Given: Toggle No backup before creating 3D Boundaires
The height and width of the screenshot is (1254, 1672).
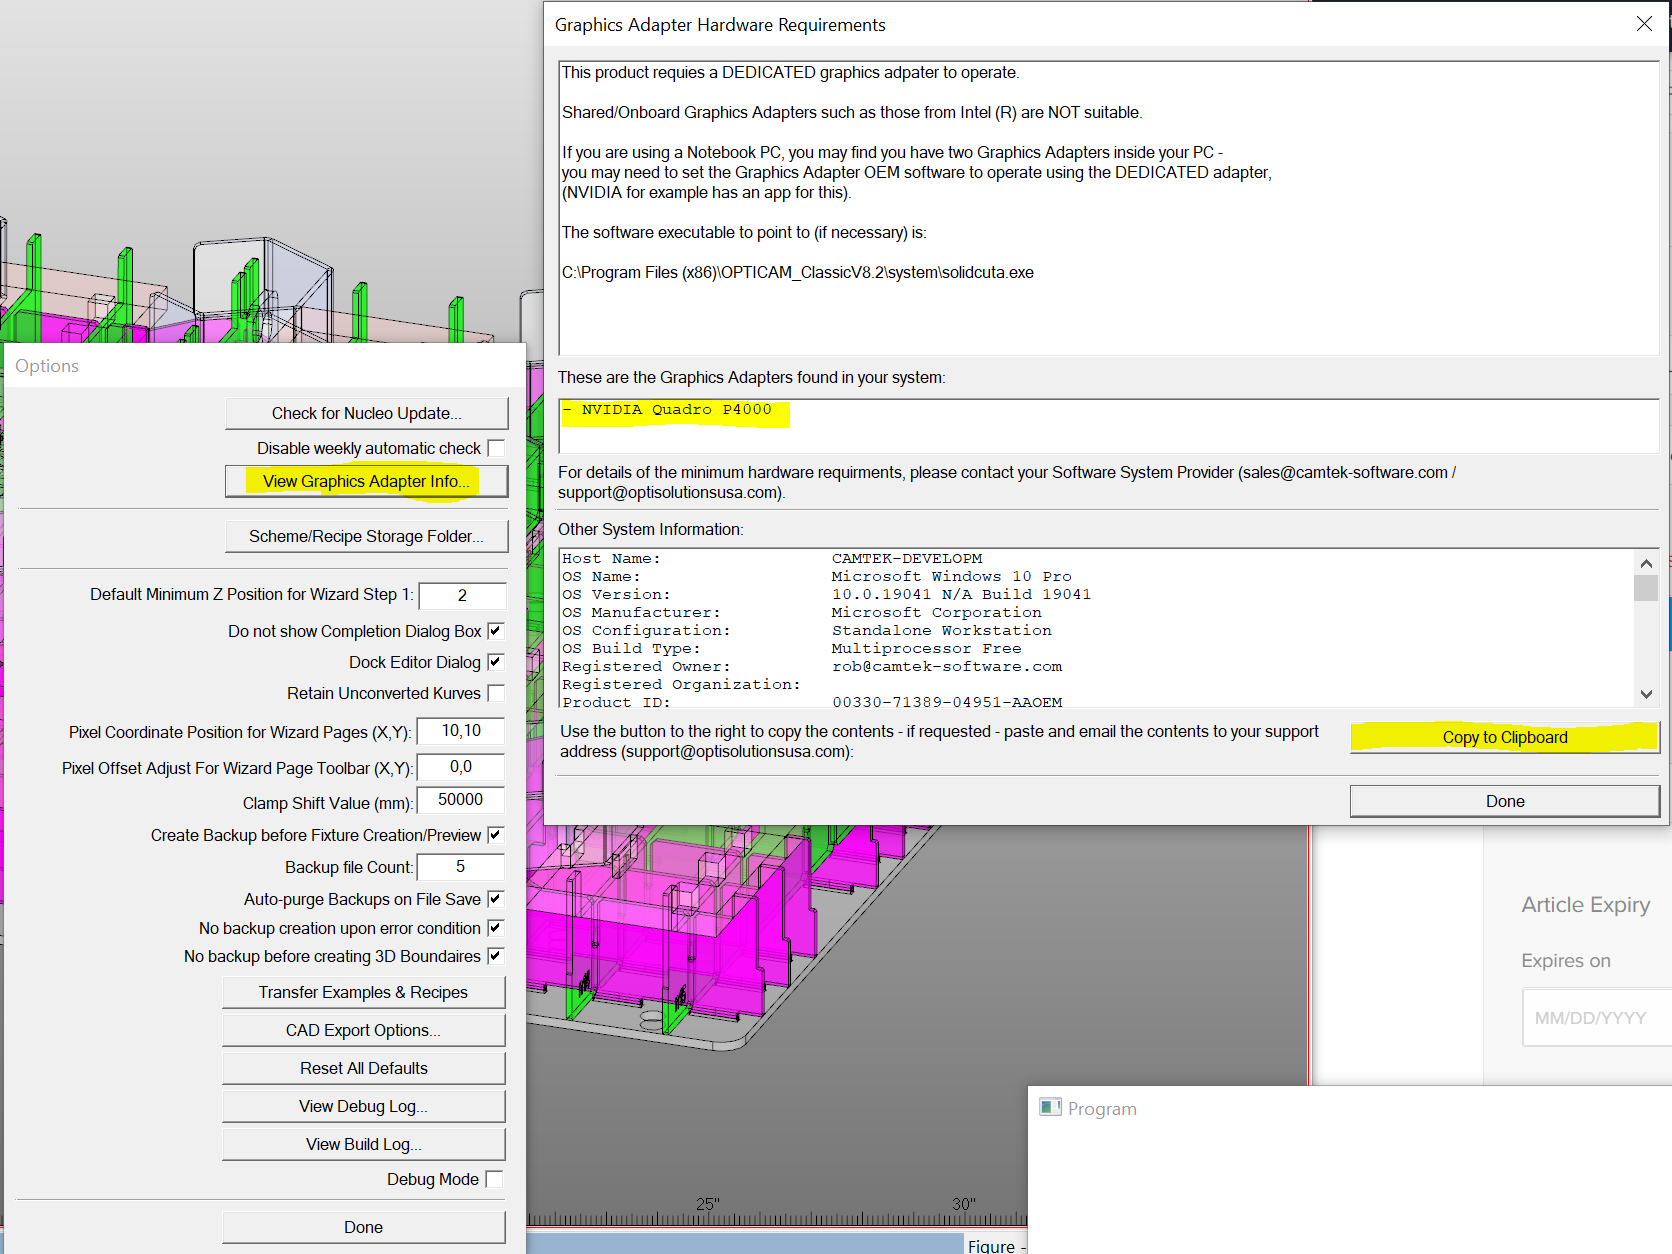Looking at the screenshot, I should coord(496,956).
